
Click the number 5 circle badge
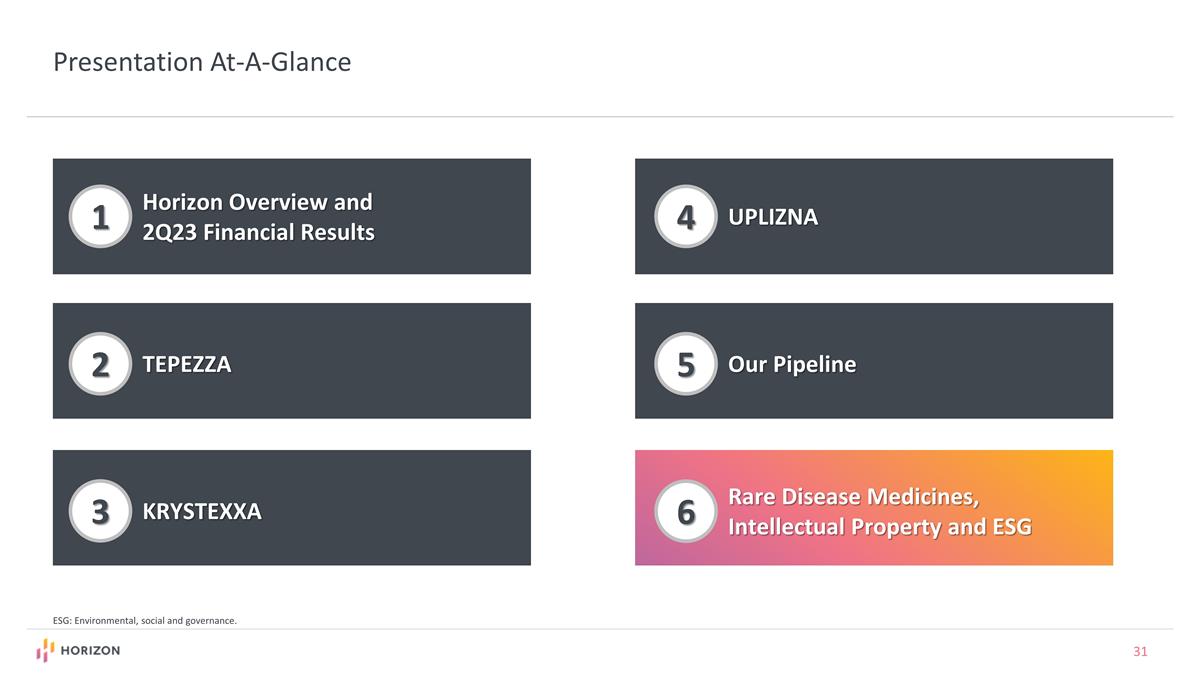point(686,364)
